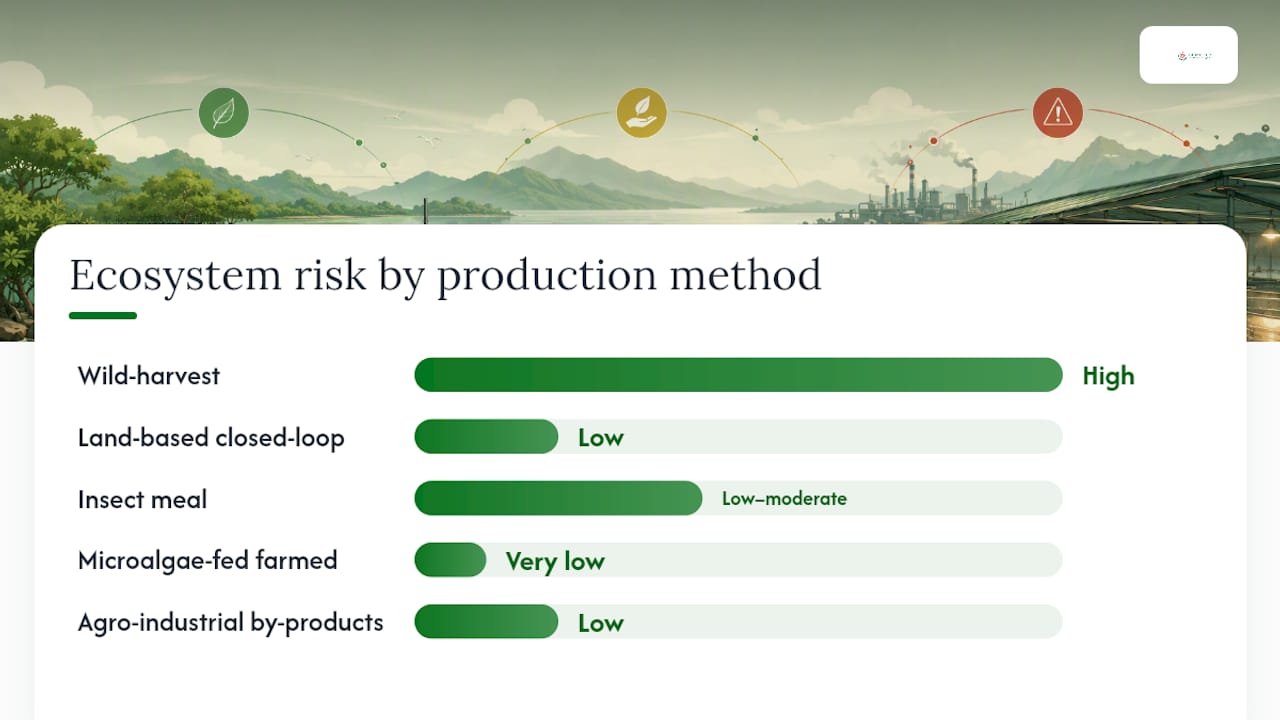Image resolution: width=1280 pixels, height=720 pixels.
Task: Select the 'Microalgae-fed farmed' row label
Action: [x=208, y=560]
